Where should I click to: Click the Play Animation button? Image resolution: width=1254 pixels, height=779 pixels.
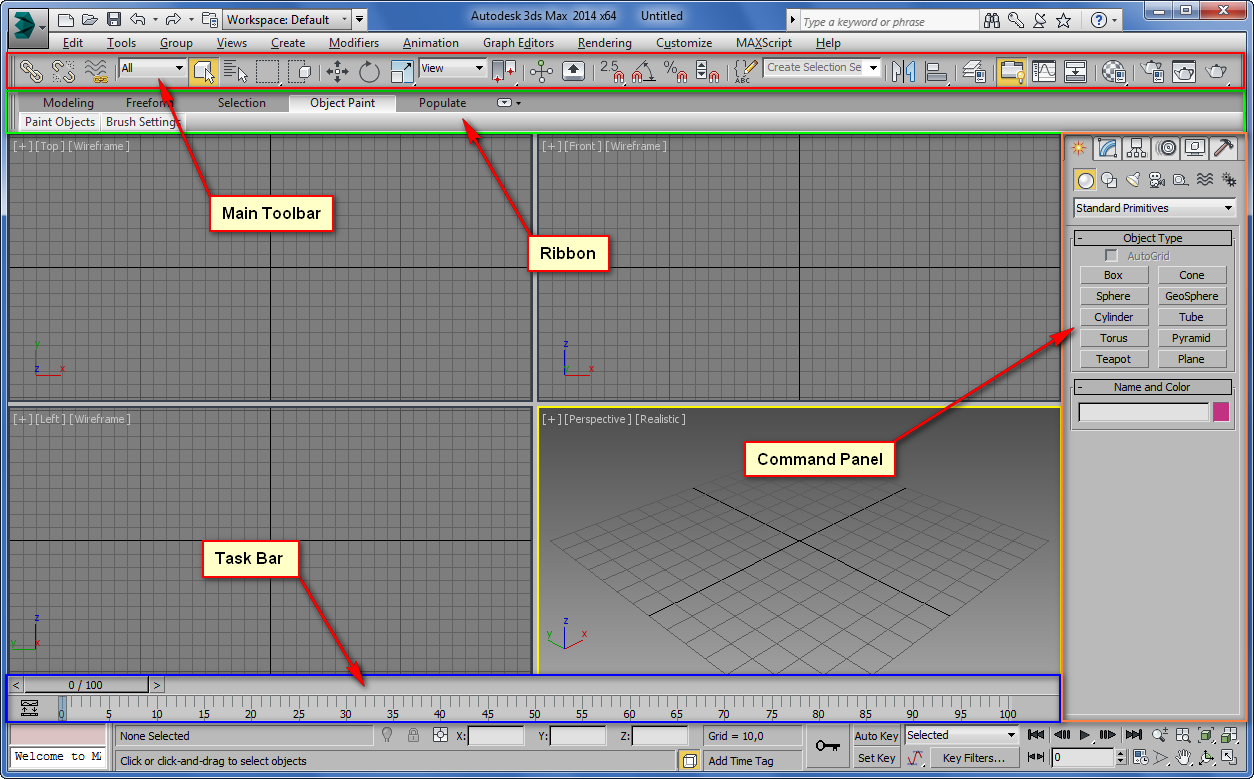click(x=1085, y=735)
